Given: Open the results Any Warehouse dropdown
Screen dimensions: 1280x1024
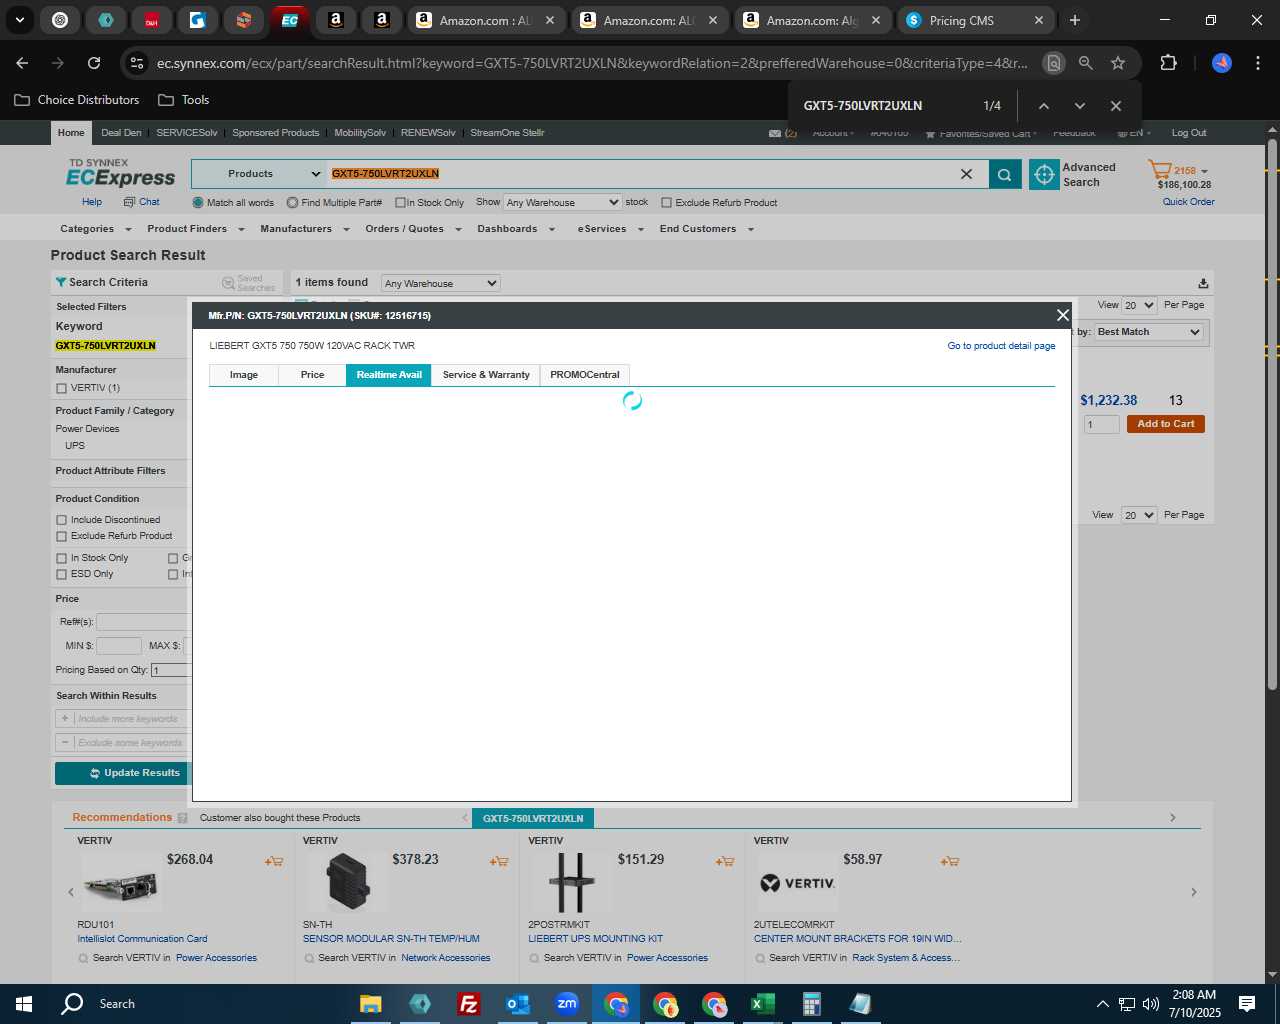Looking at the screenshot, I should [441, 283].
